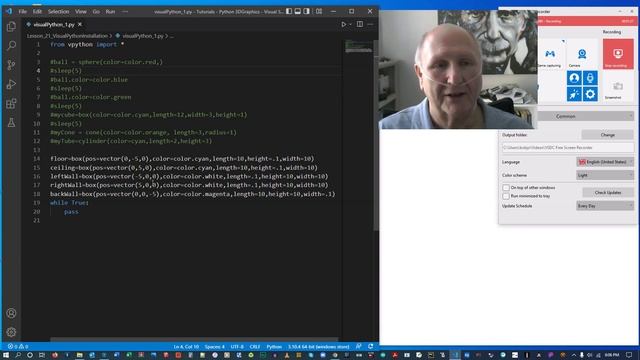This screenshot has width=640, height=360.
Task: Change line ending via CRLF item
Action: tap(255, 347)
